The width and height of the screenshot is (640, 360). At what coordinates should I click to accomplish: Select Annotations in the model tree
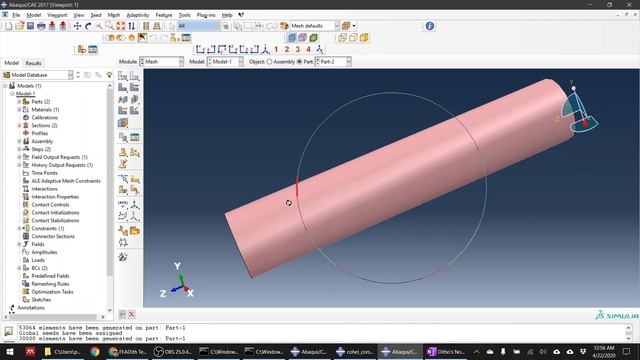pos(31,307)
